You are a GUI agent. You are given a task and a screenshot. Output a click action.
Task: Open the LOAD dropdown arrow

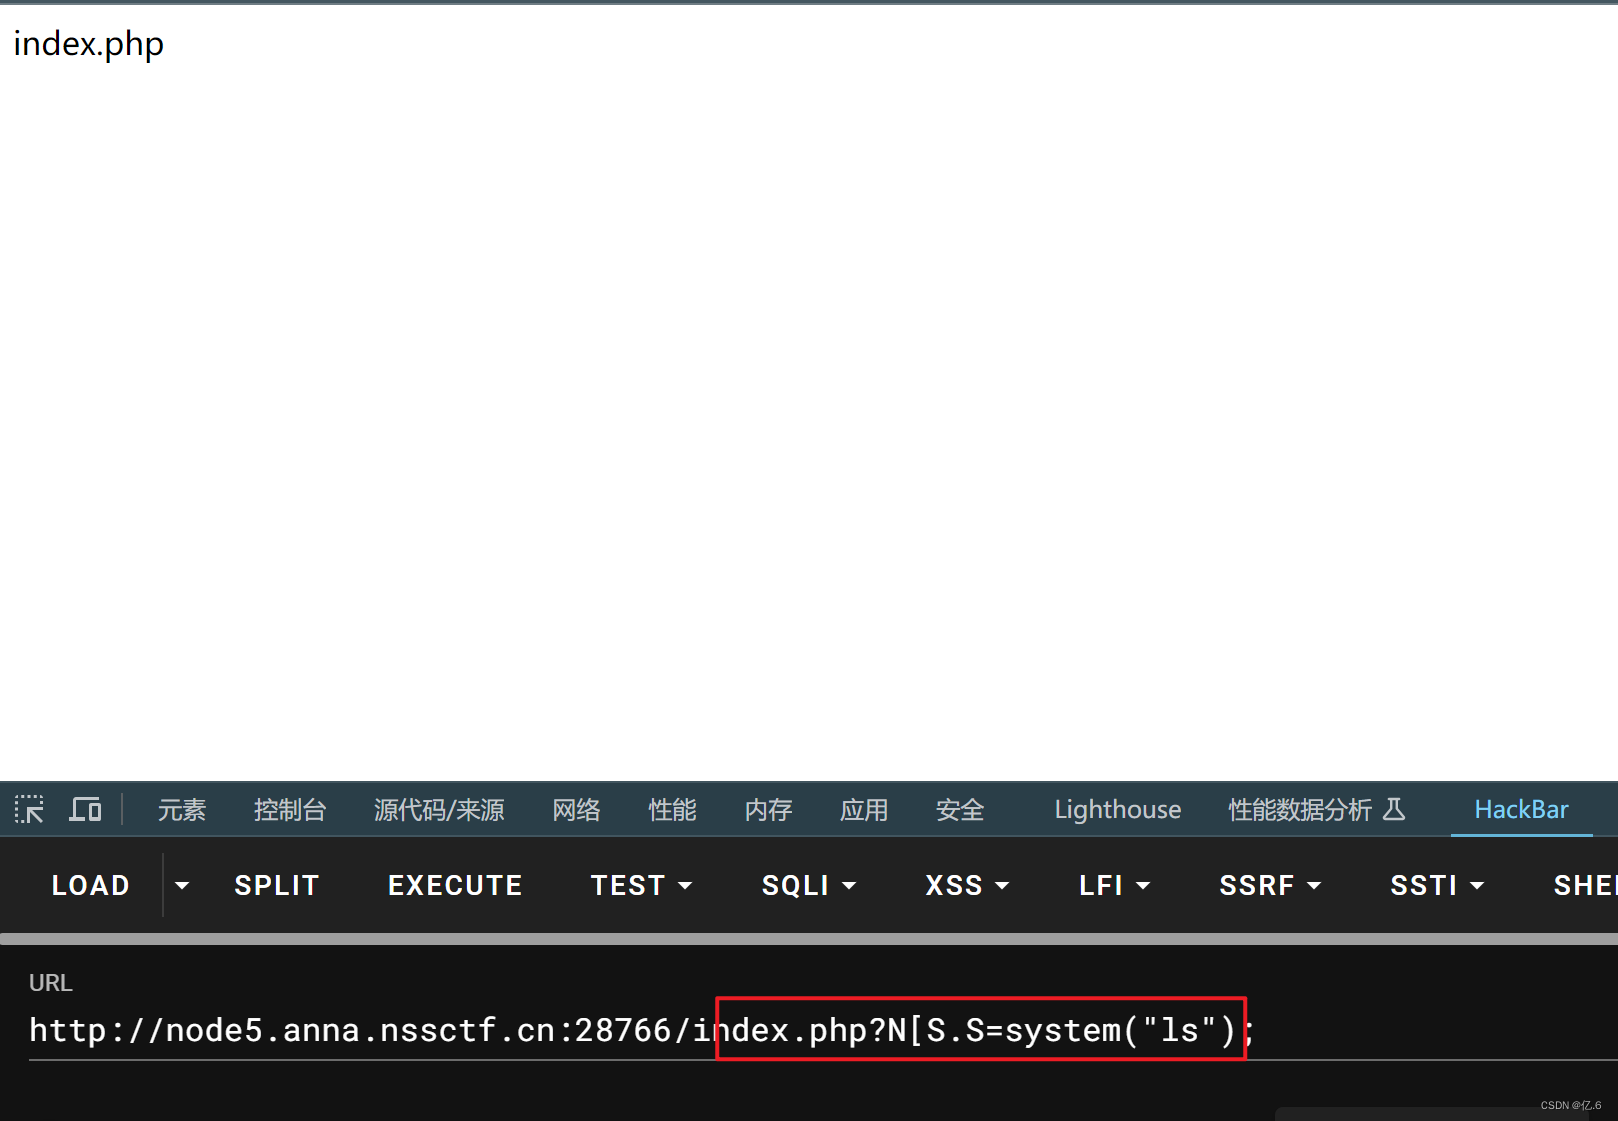181,884
